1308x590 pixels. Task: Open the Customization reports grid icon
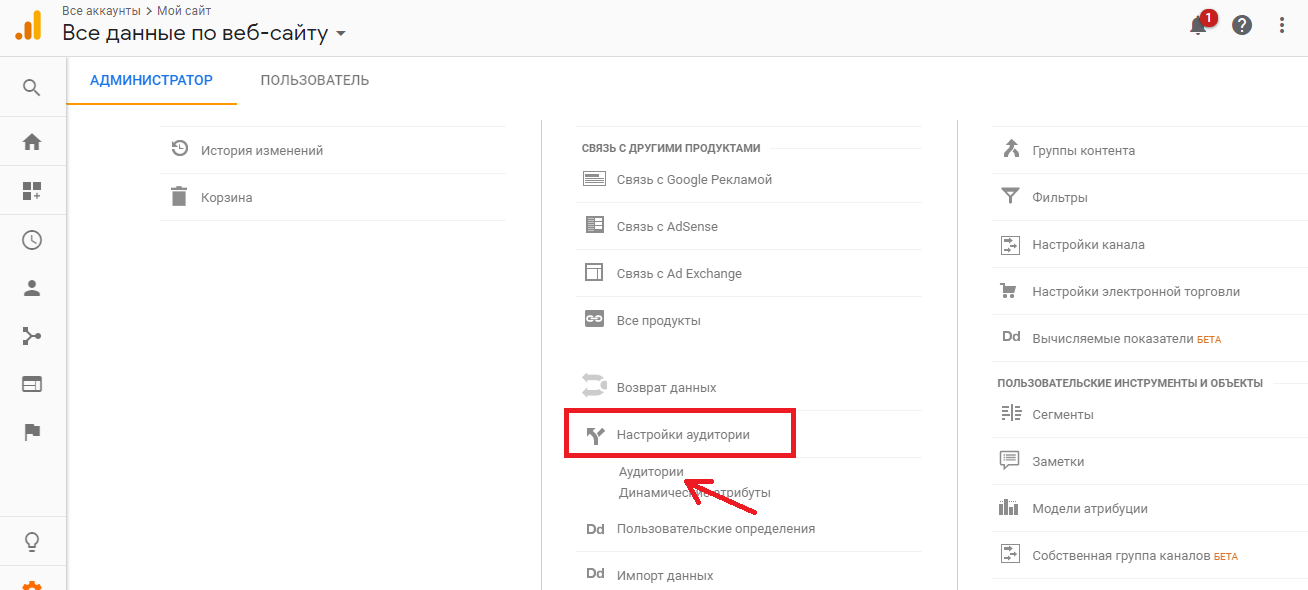point(33,189)
